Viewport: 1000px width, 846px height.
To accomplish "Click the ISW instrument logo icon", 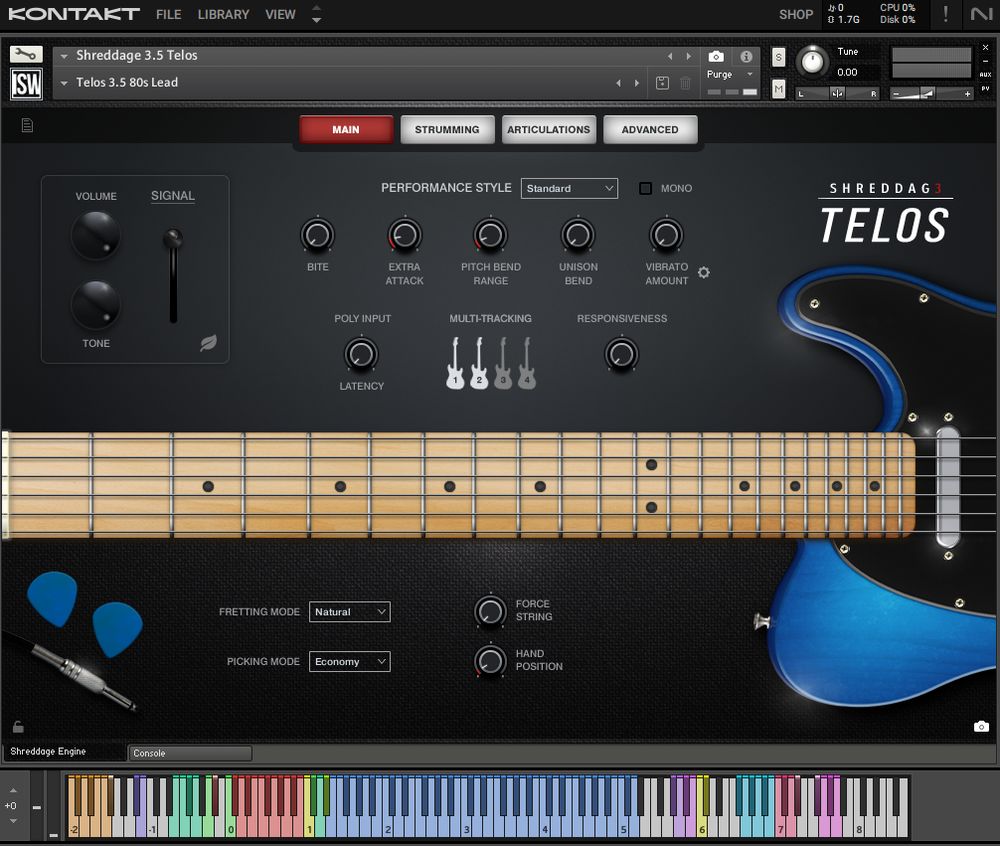I will click(26, 84).
